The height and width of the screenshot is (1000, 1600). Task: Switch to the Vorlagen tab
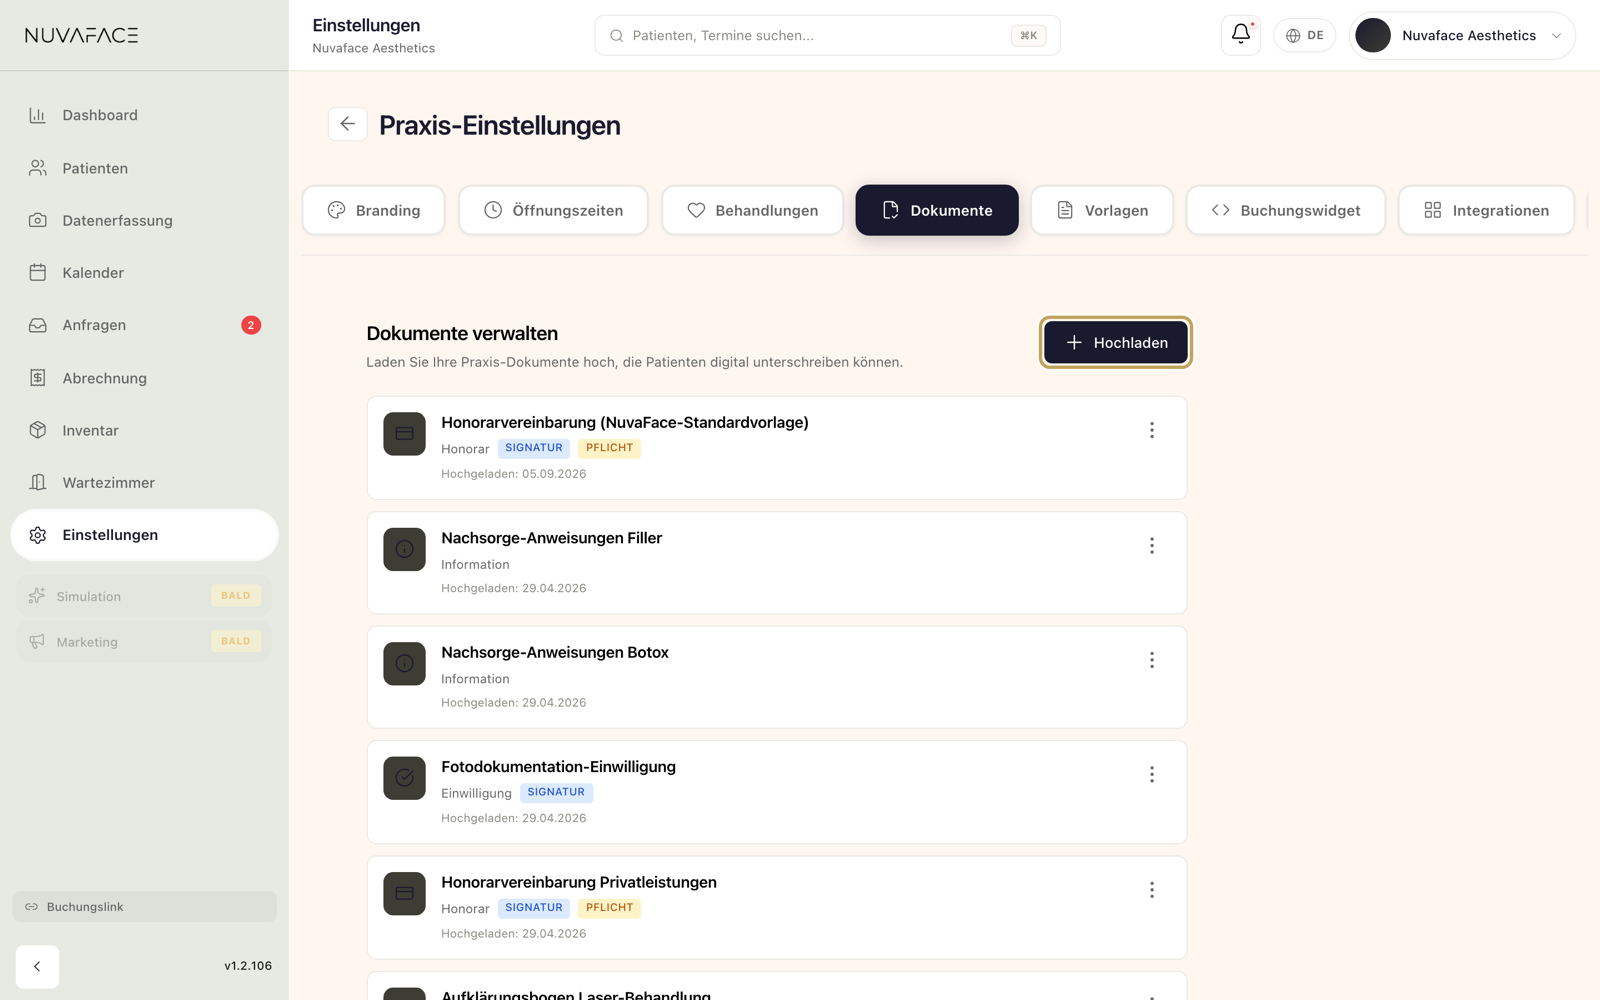1102,210
